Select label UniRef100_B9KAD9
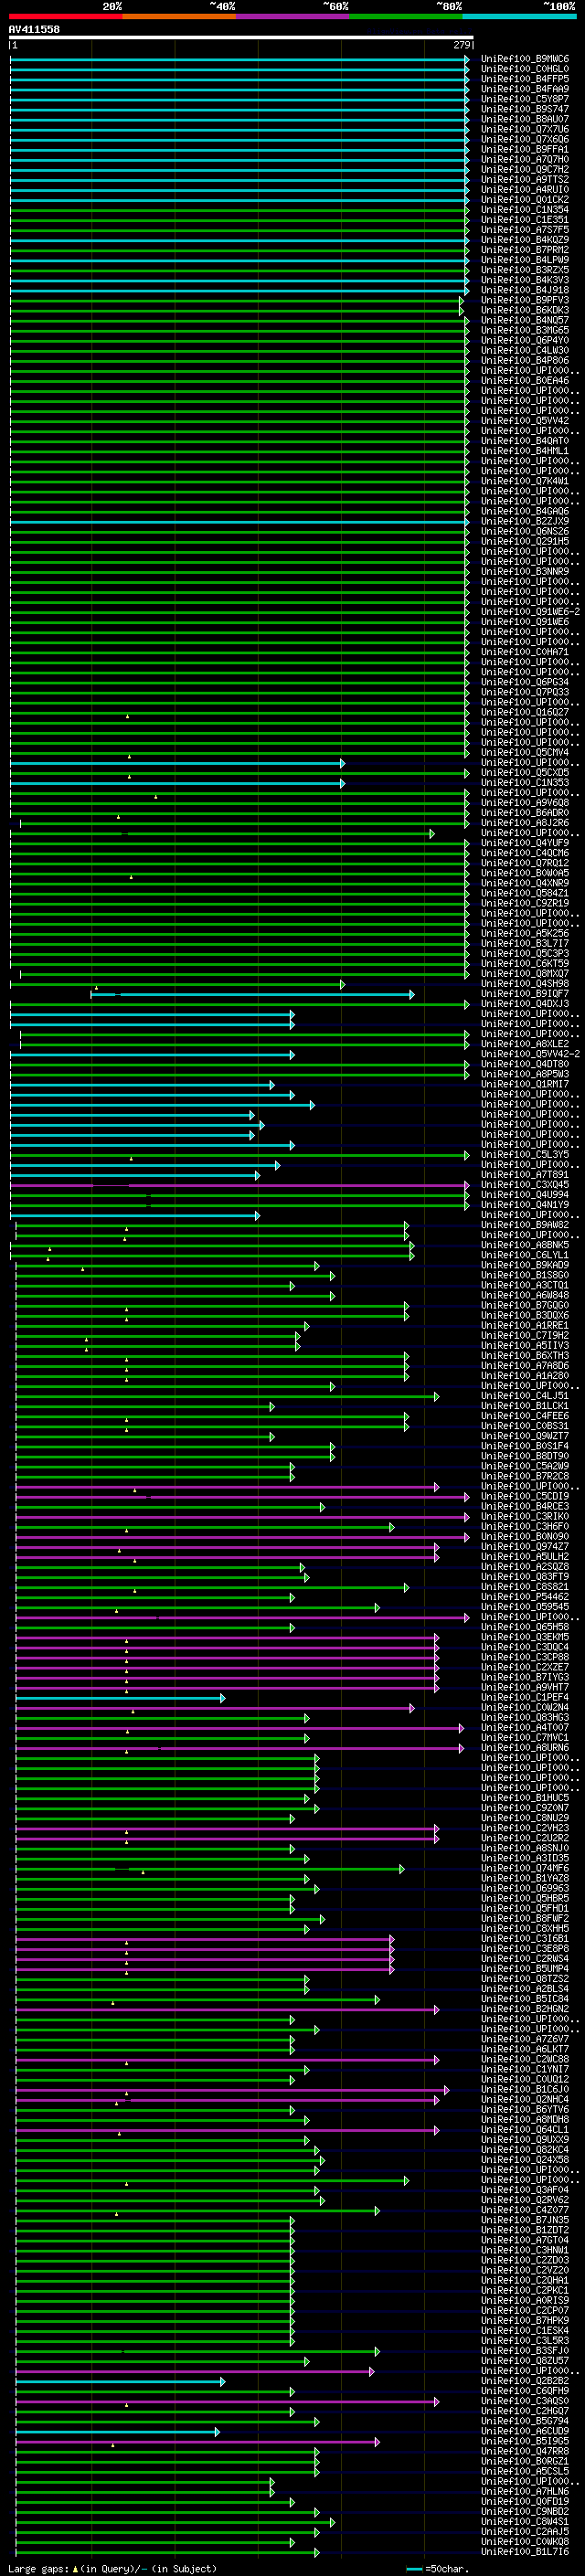 tap(525, 1265)
